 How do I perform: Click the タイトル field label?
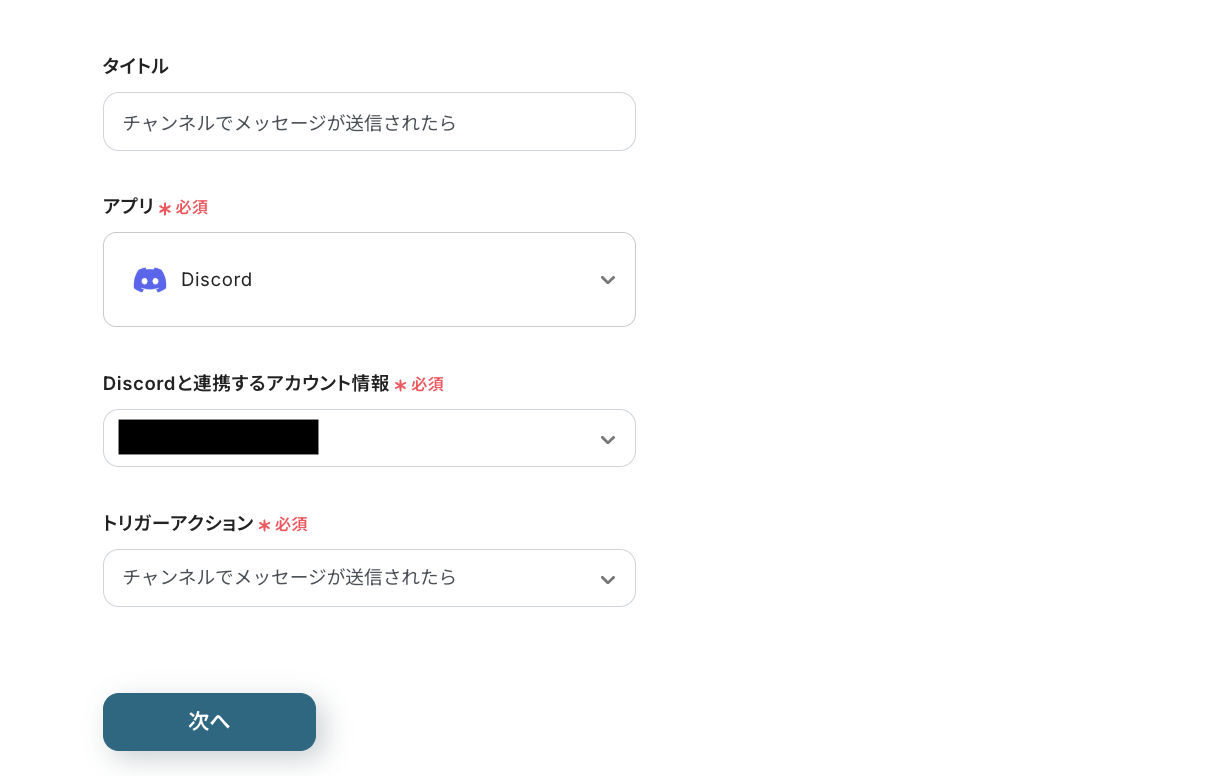coord(135,66)
